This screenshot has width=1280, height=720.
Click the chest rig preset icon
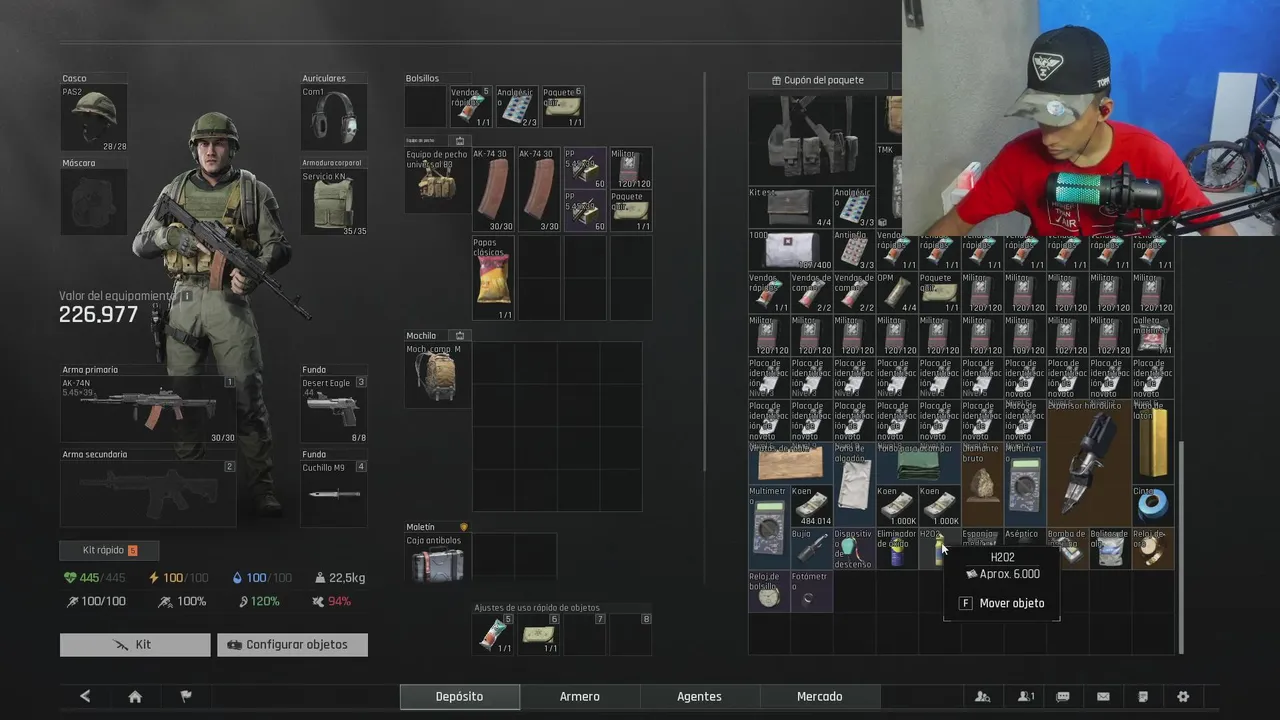[x=459, y=141]
